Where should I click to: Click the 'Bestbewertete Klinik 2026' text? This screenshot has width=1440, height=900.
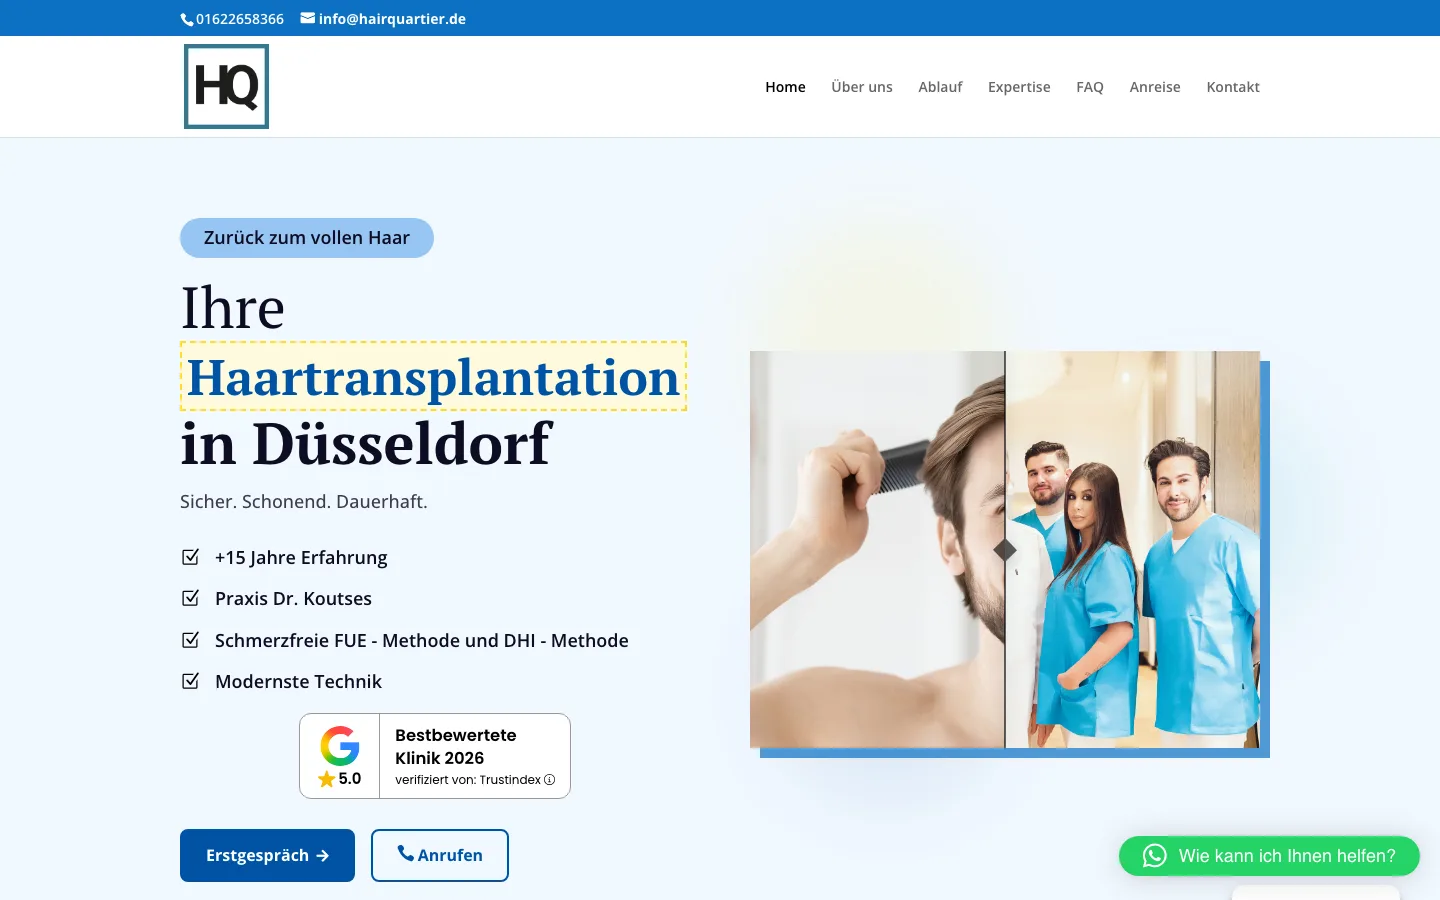point(456,746)
